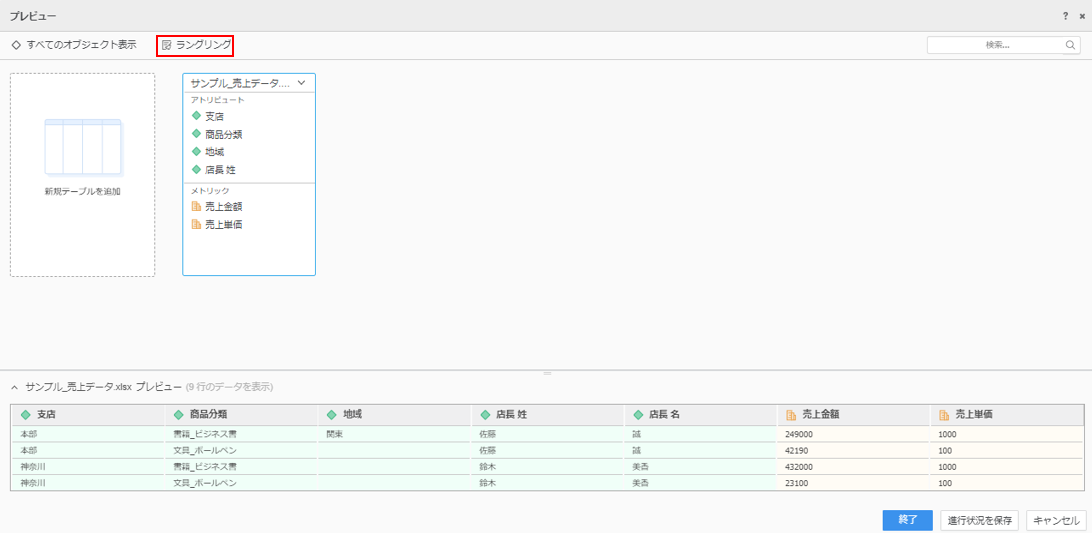Click the 支店 column header diamond icon
The image size is (1092, 533).
(x=26, y=415)
